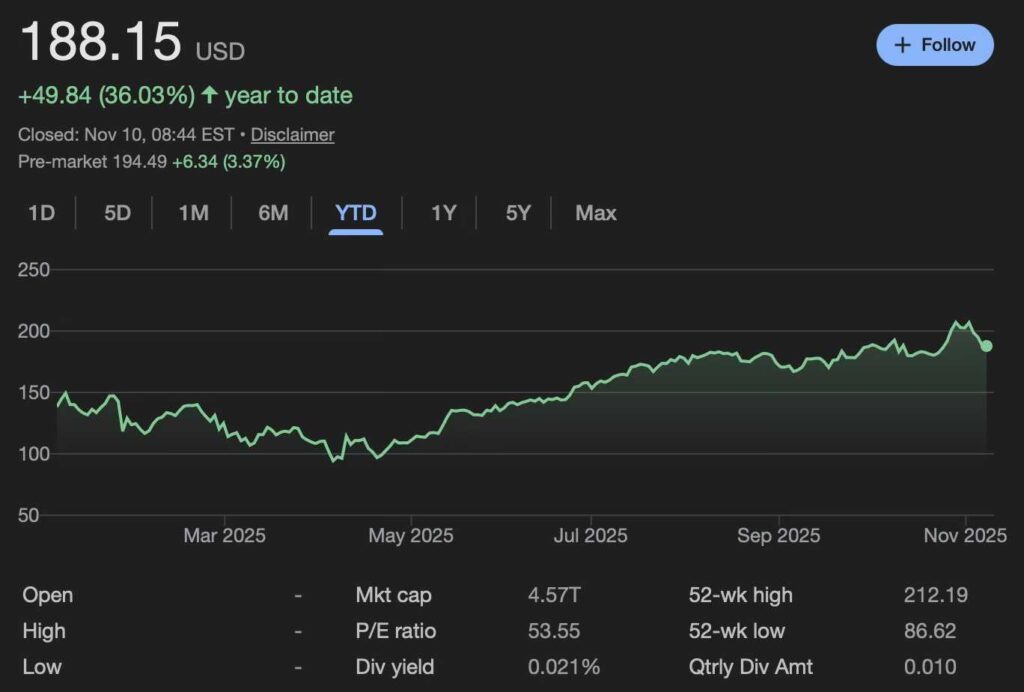Click the Div yield value 0.021%
This screenshot has height=692, width=1024.
pos(564,667)
